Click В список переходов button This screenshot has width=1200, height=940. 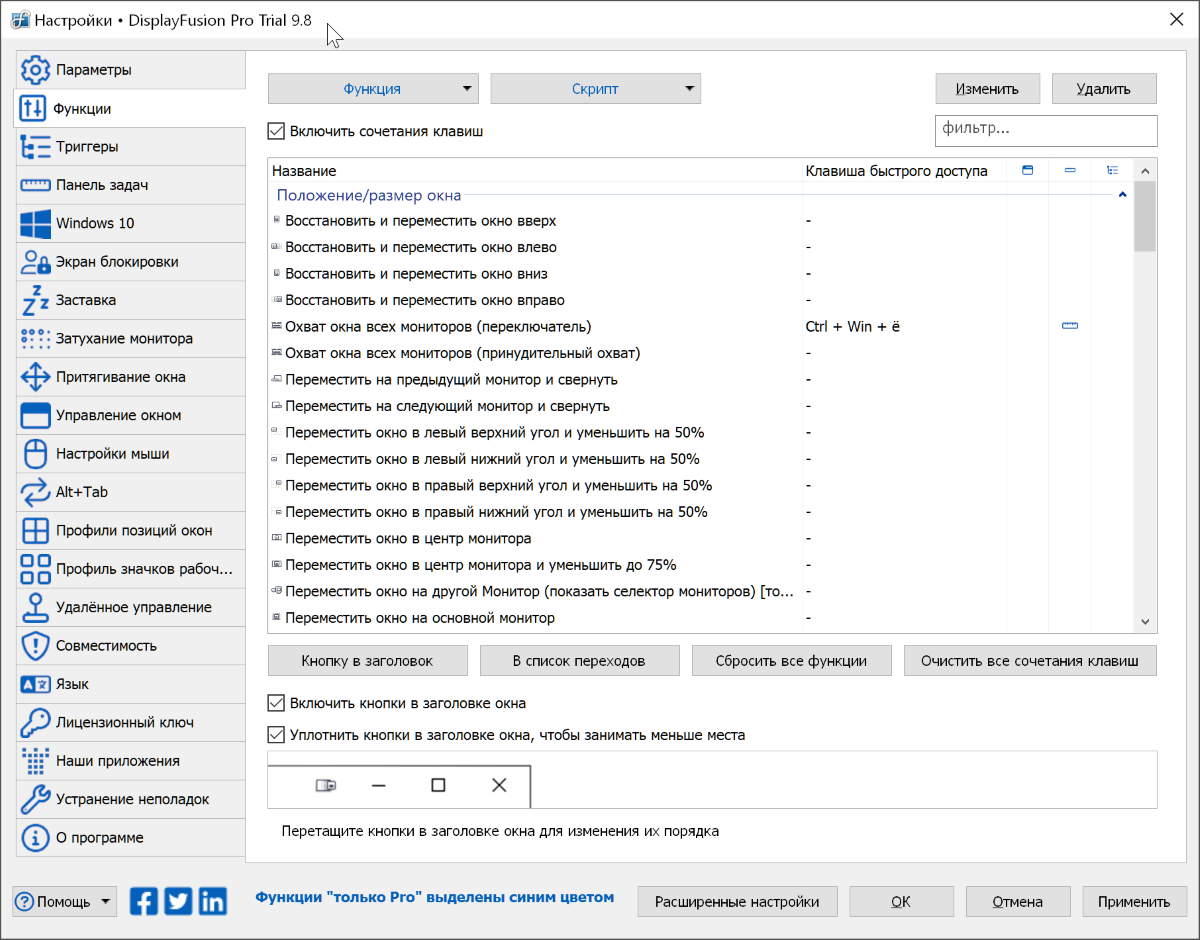[x=579, y=661]
